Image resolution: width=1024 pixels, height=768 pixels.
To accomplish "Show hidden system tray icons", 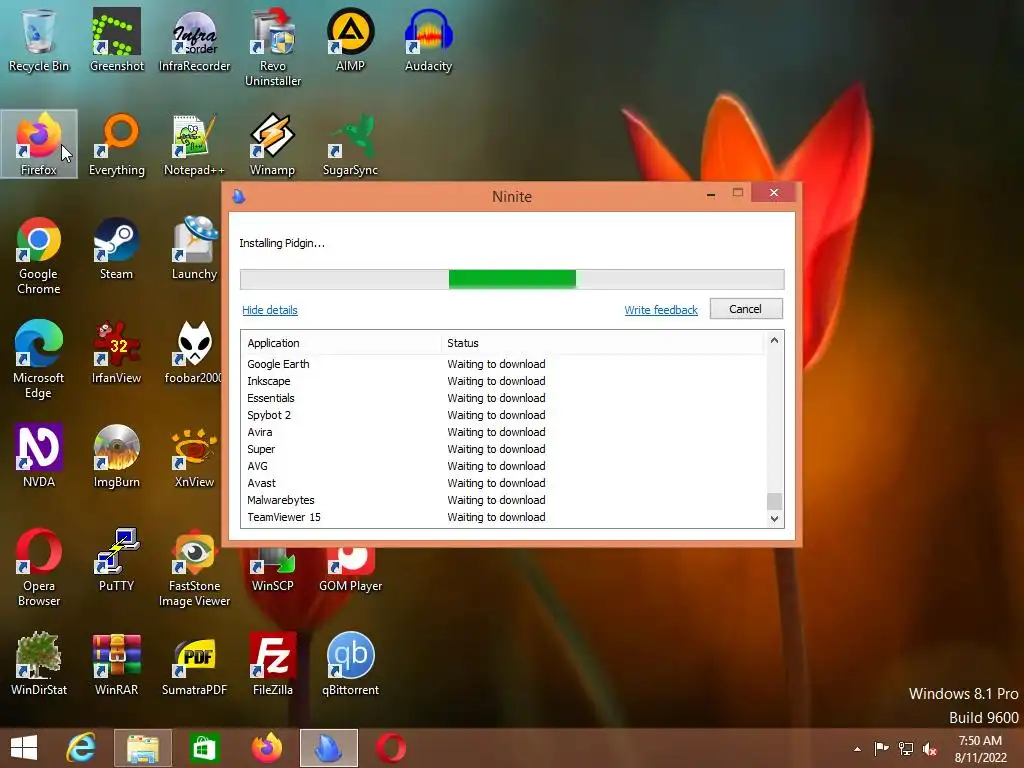I will pos(857,749).
